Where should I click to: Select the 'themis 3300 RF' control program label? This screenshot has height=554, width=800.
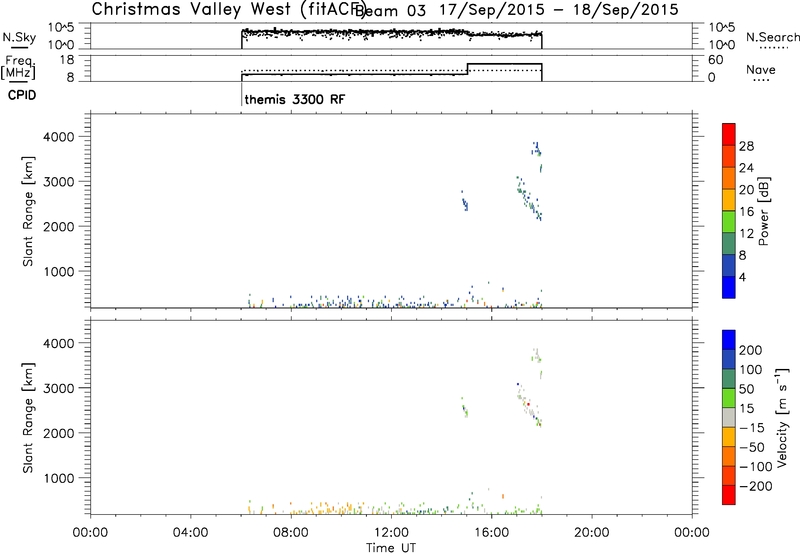295,99
